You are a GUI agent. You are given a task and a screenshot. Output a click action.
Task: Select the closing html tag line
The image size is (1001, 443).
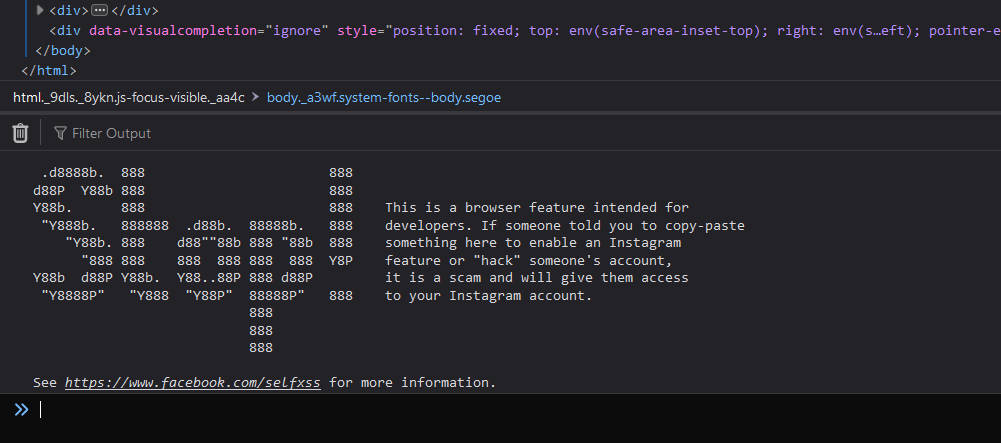(48, 70)
